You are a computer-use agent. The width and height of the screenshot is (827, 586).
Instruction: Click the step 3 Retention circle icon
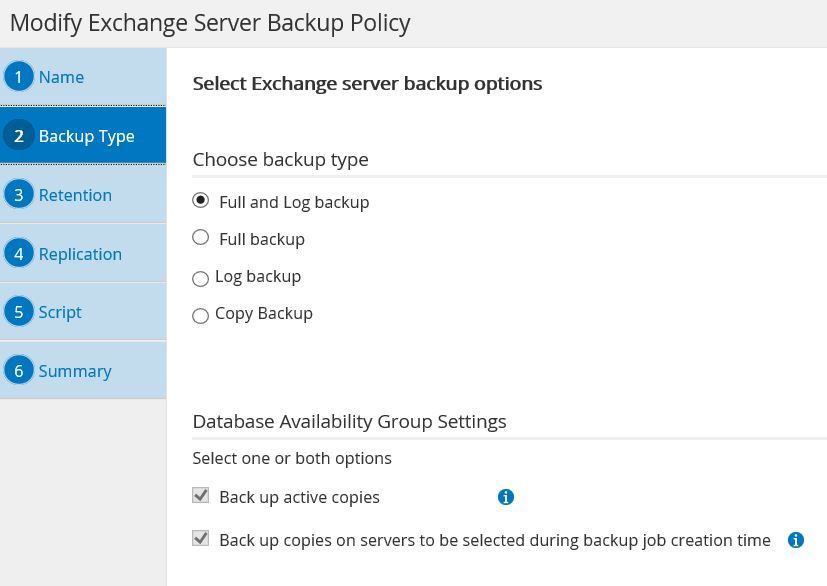pyautogui.click(x=18, y=195)
